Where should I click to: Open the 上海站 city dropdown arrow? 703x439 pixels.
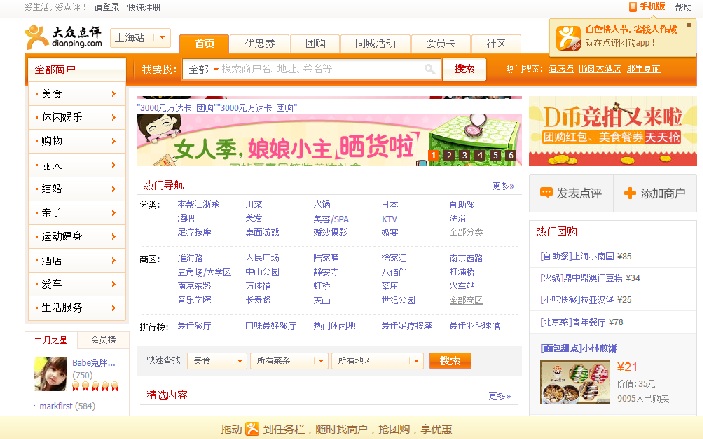(162, 38)
